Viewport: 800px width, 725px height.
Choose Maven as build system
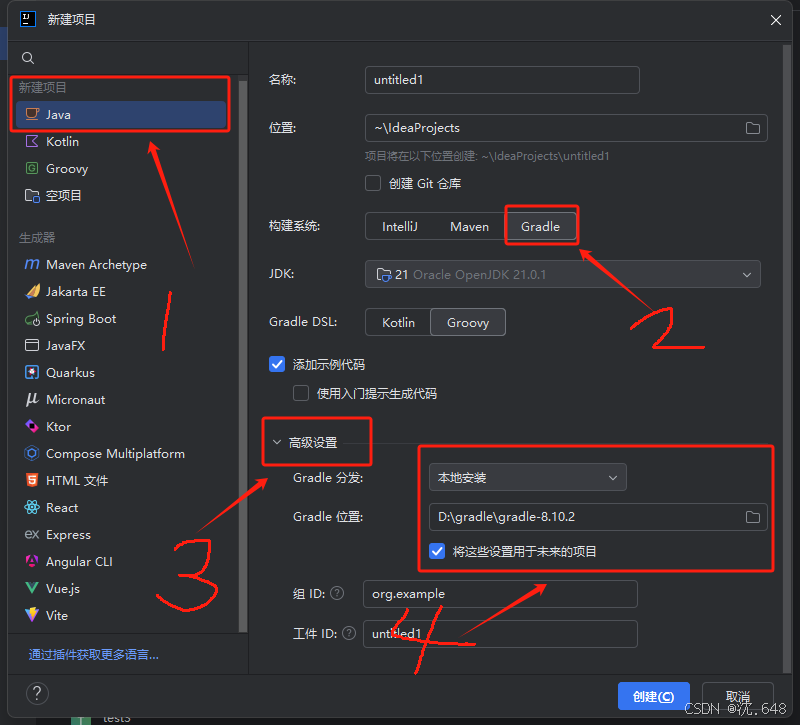[469, 227]
